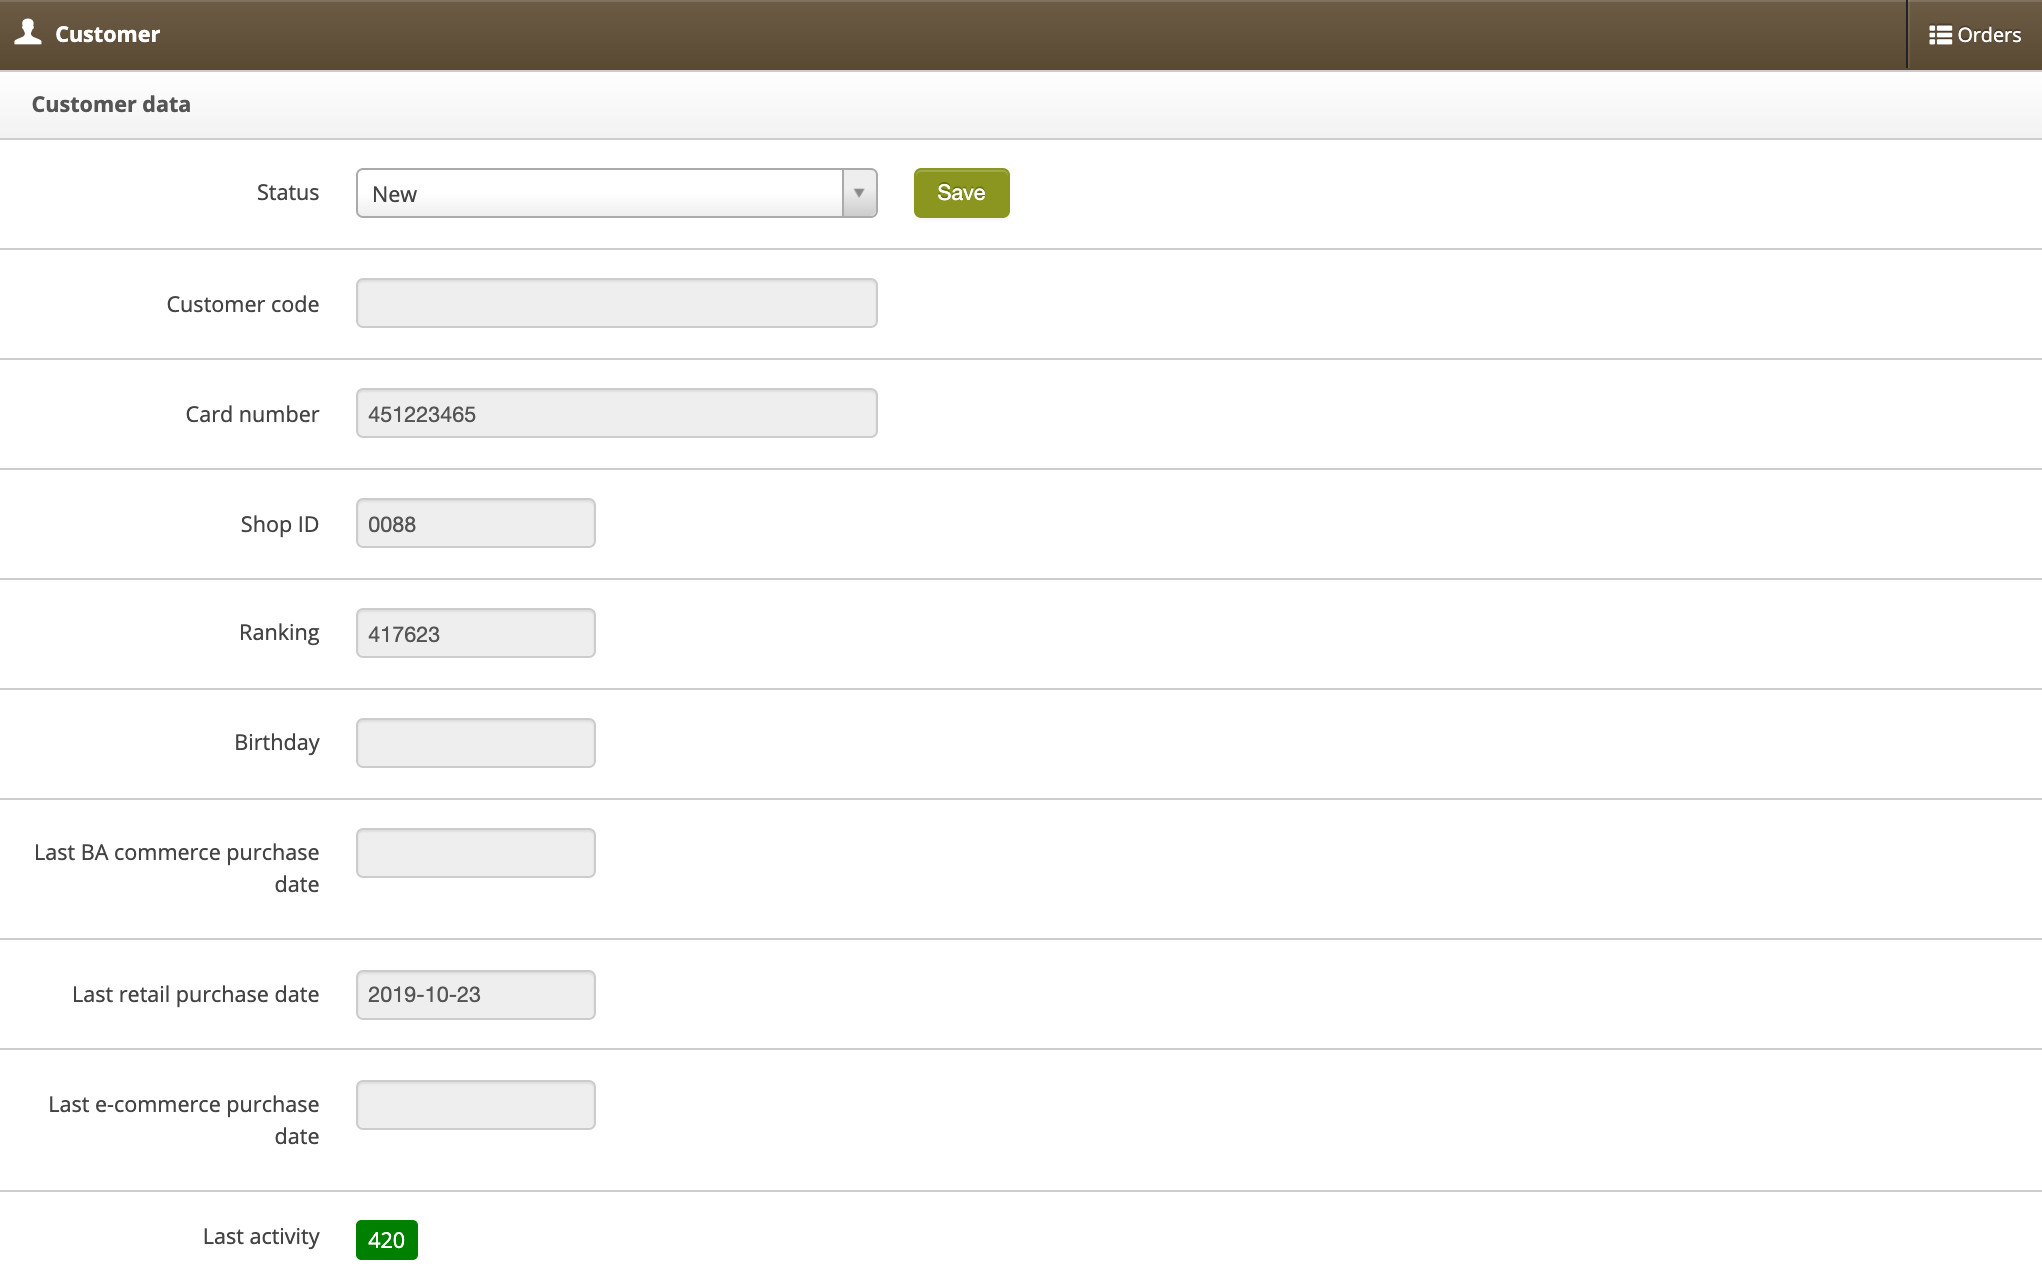Click the Ranking field 417623
This screenshot has height=1288, width=2042.
point(475,633)
